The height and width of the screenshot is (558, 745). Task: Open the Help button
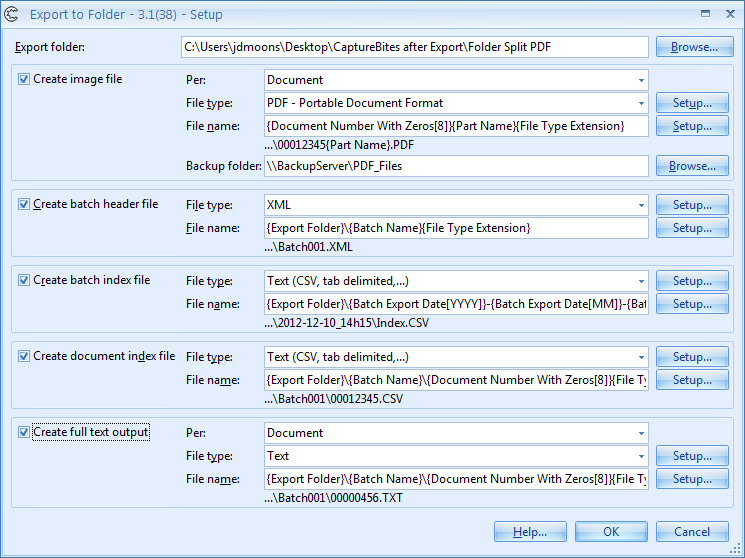pyautogui.click(x=530, y=532)
